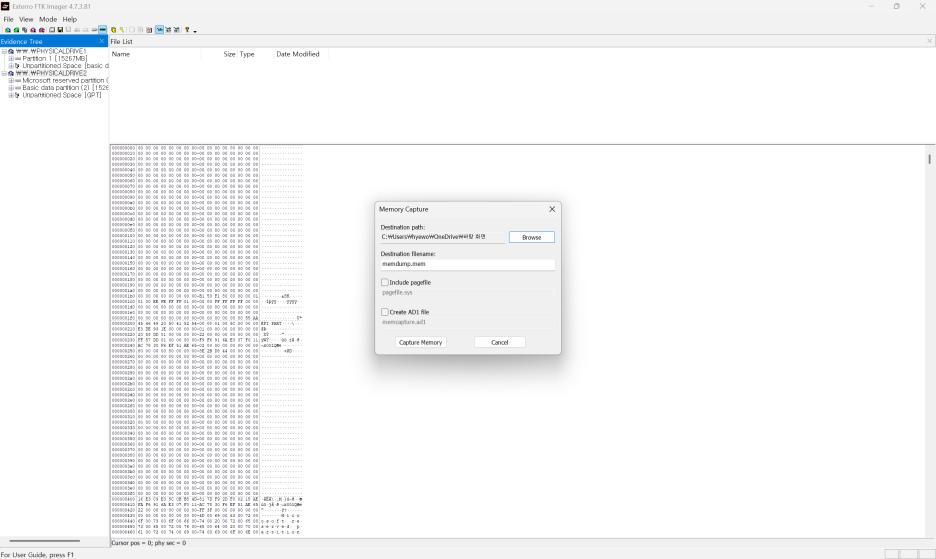
Task: Click Detect EFS Encryption key icon
Action: pyautogui.click(x=122, y=30)
